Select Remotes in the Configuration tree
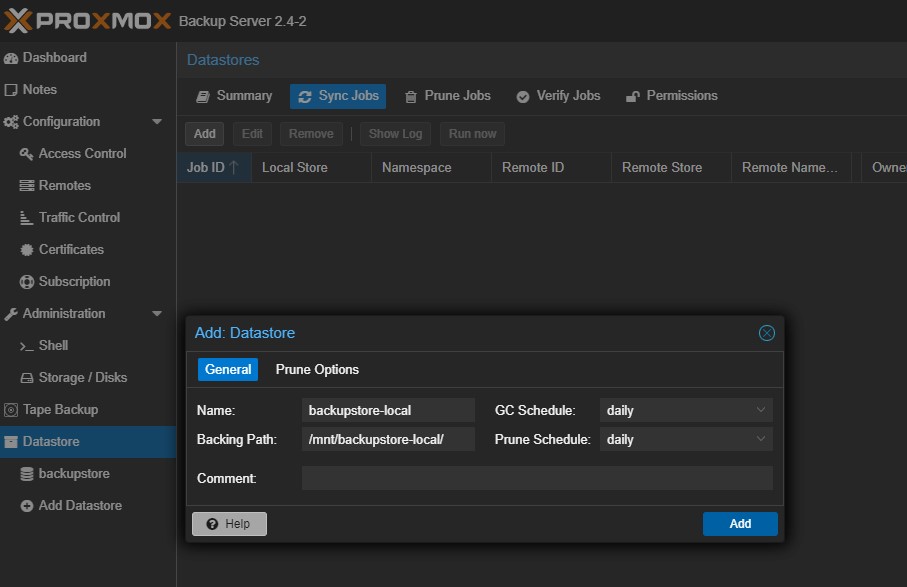The image size is (907, 587). coord(64,186)
